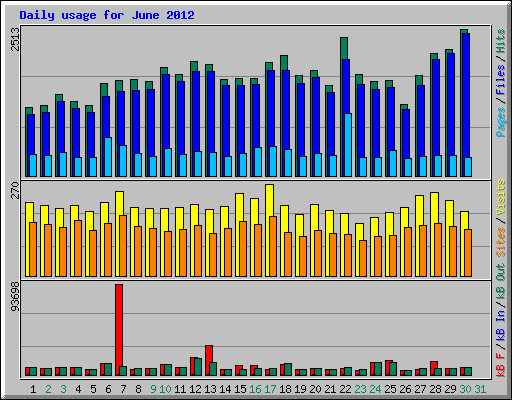This screenshot has width=512, height=400.
Task: Click day 25 on the x-axis
Action: [390, 389]
